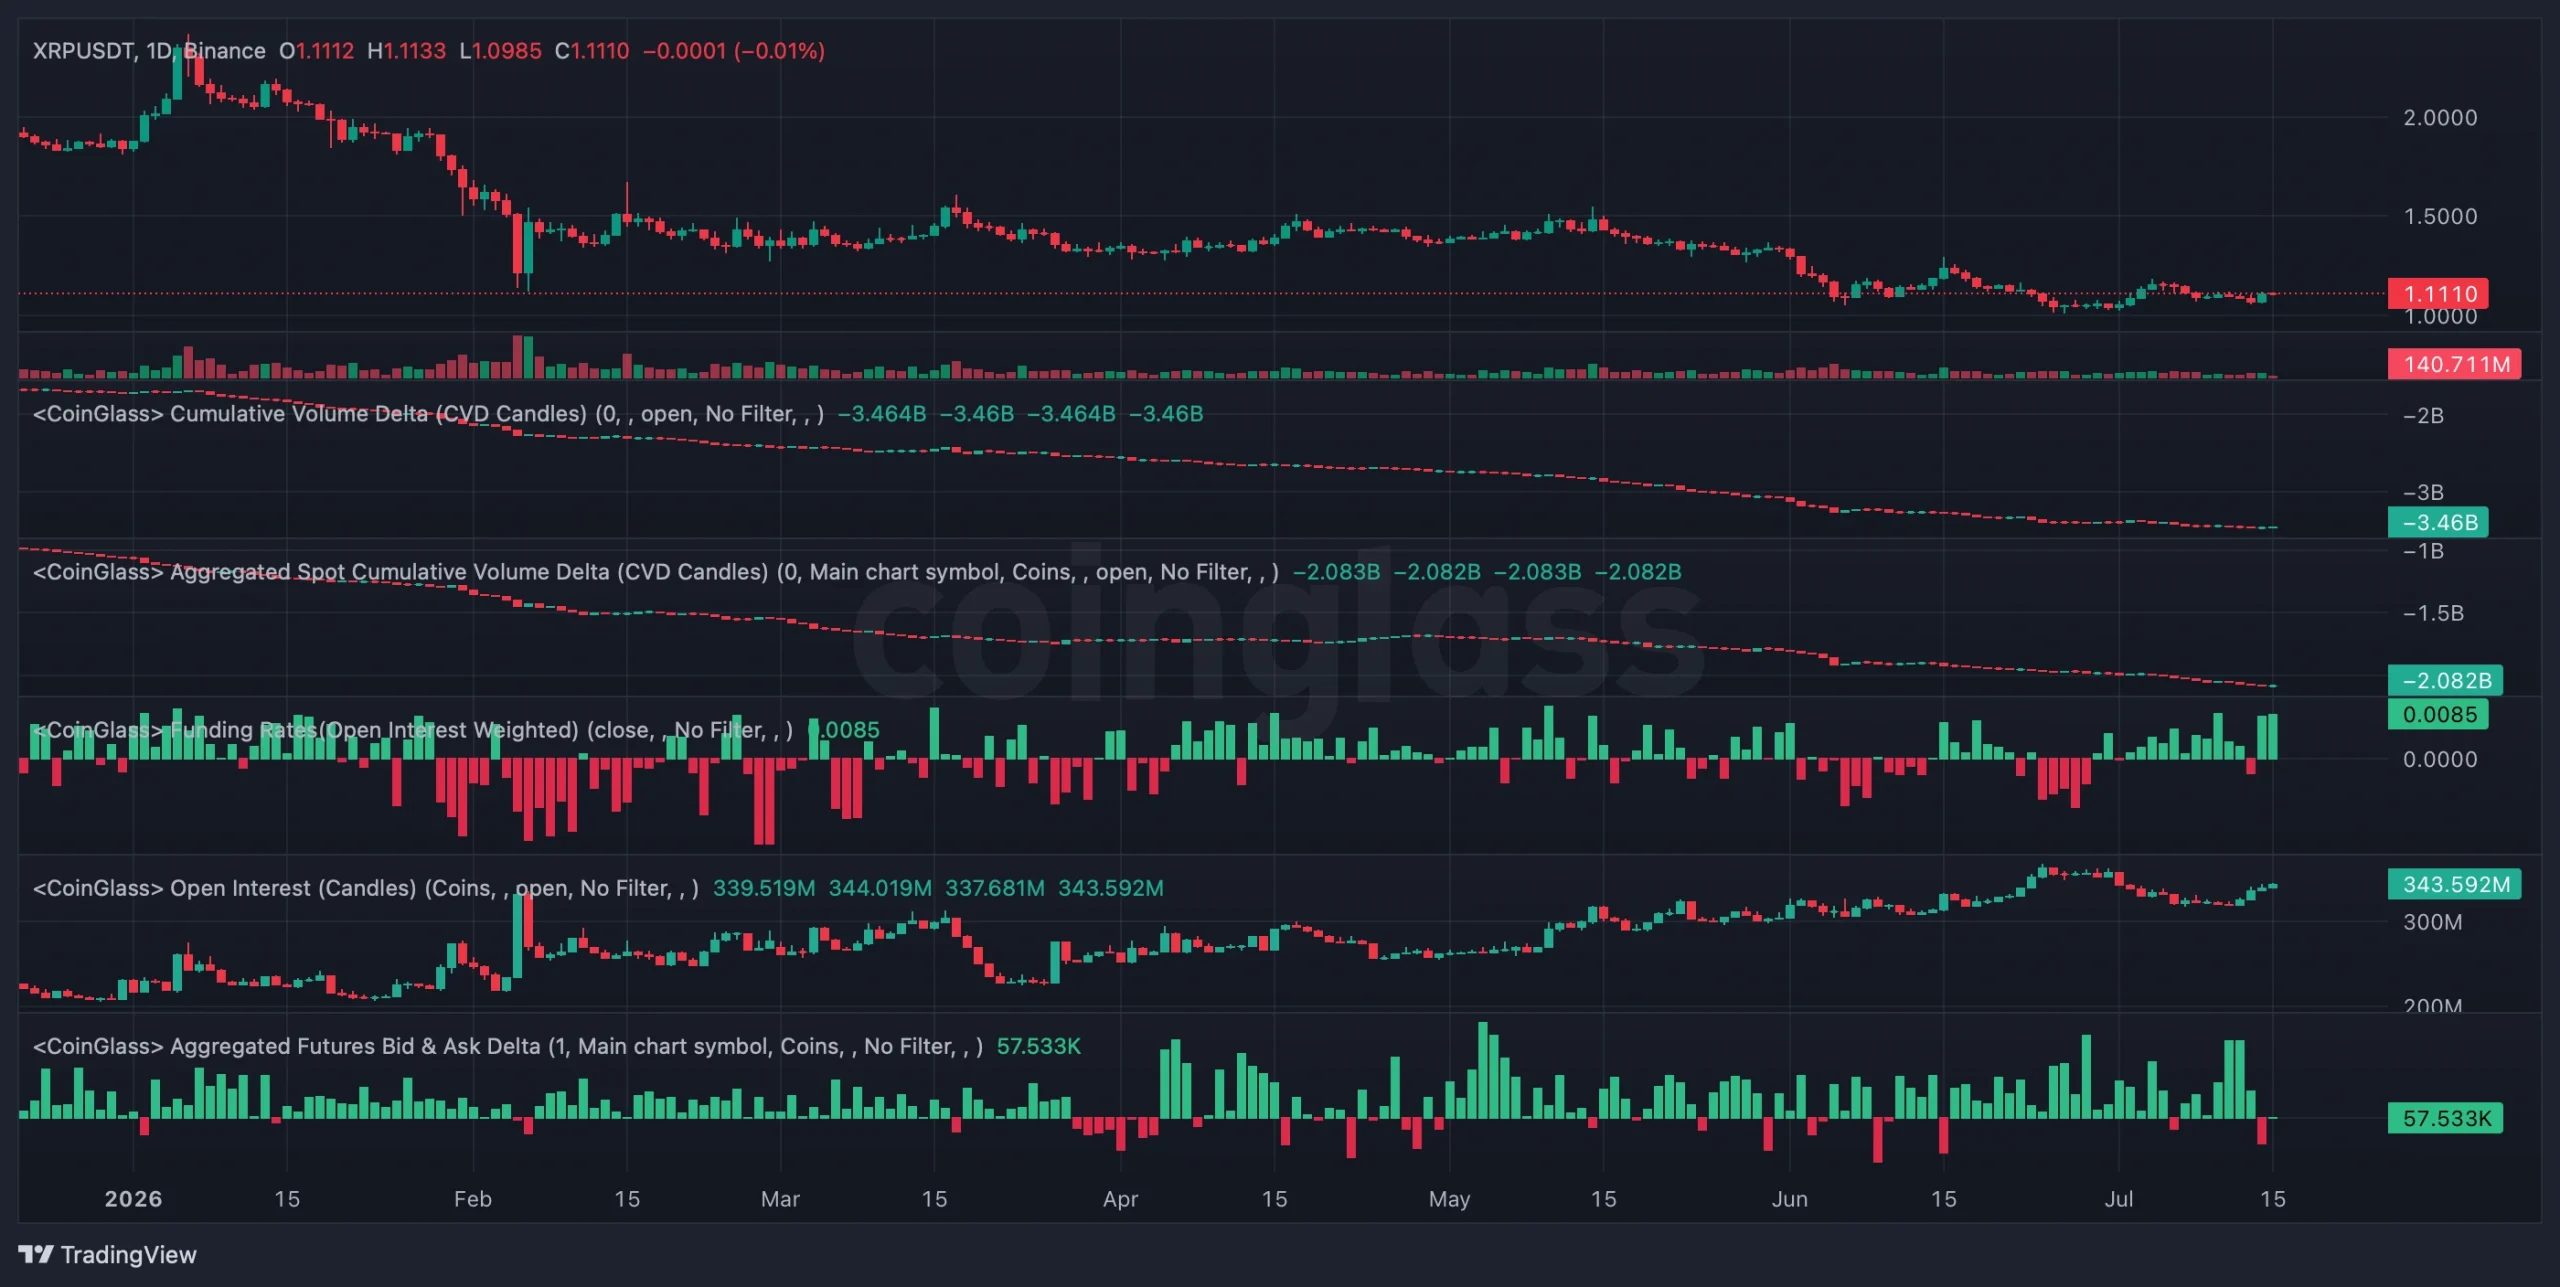Screen dimensions: 2560x1287
Task: Click the Mar label on time axis
Action: (780, 1199)
